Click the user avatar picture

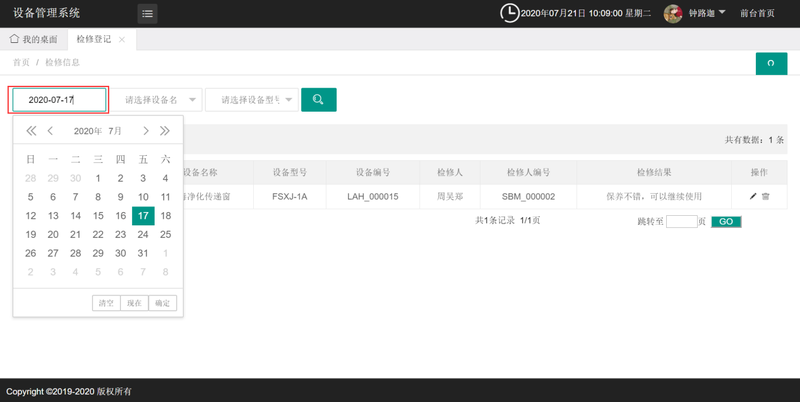(673, 13)
